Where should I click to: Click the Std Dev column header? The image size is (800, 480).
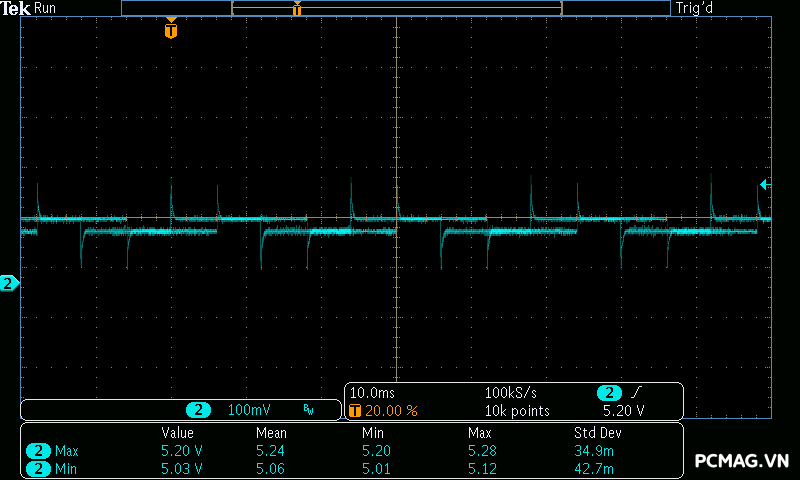pos(595,433)
